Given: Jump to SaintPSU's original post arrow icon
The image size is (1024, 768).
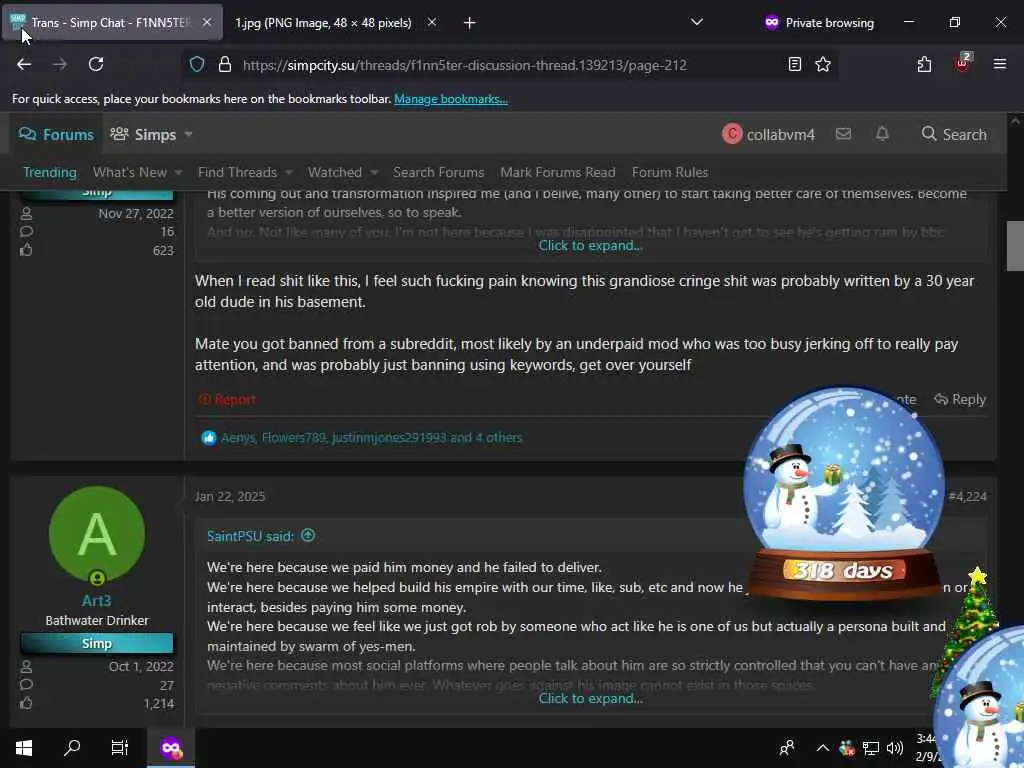Looking at the screenshot, I should [308, 536].
